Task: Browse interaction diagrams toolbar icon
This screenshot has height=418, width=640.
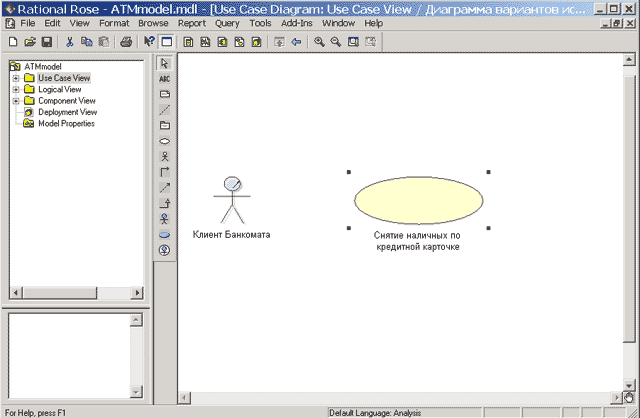Action: tap(205, 42)
